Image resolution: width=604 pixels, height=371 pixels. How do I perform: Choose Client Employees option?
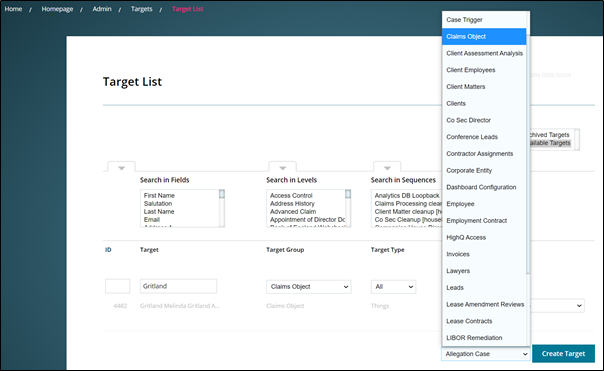484,70
